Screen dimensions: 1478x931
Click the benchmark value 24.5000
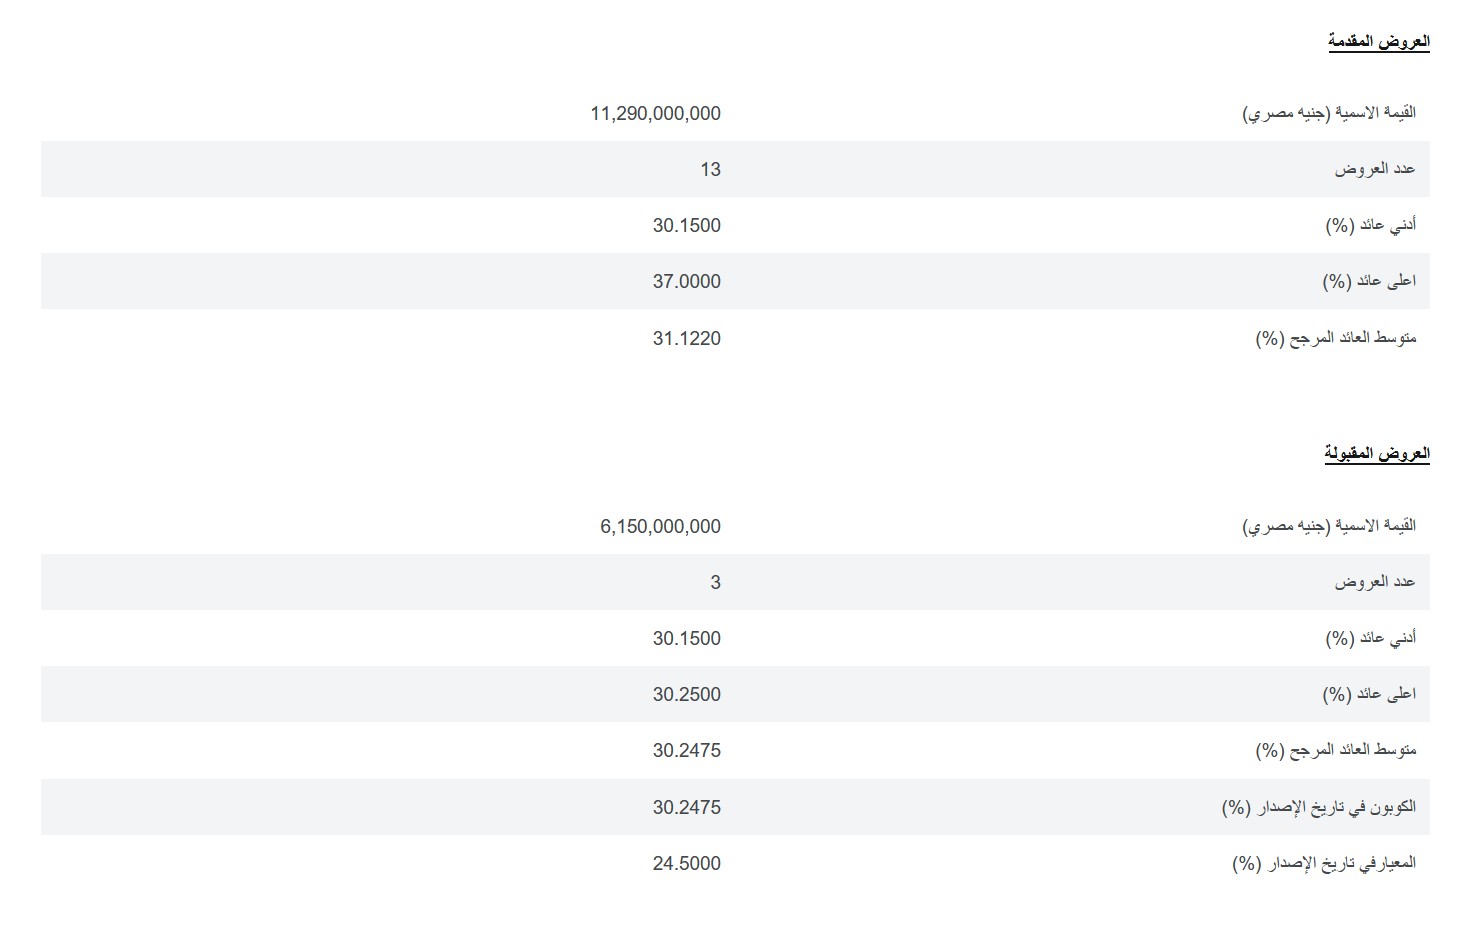(686, 863)
